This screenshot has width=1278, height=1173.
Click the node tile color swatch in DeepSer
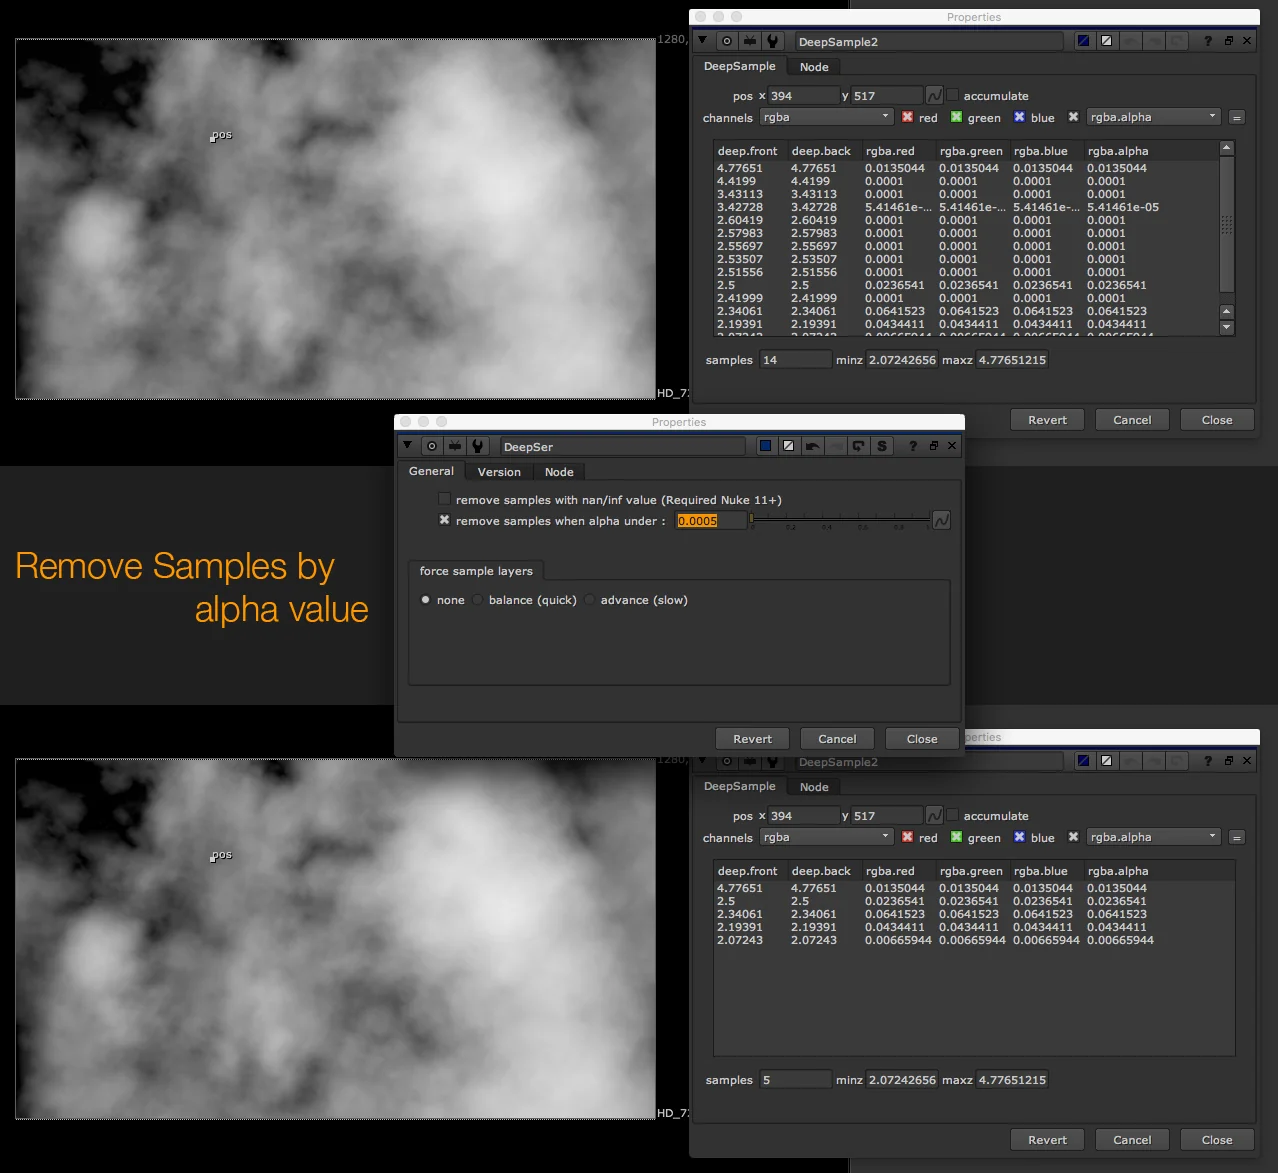[x=765, y=446]
